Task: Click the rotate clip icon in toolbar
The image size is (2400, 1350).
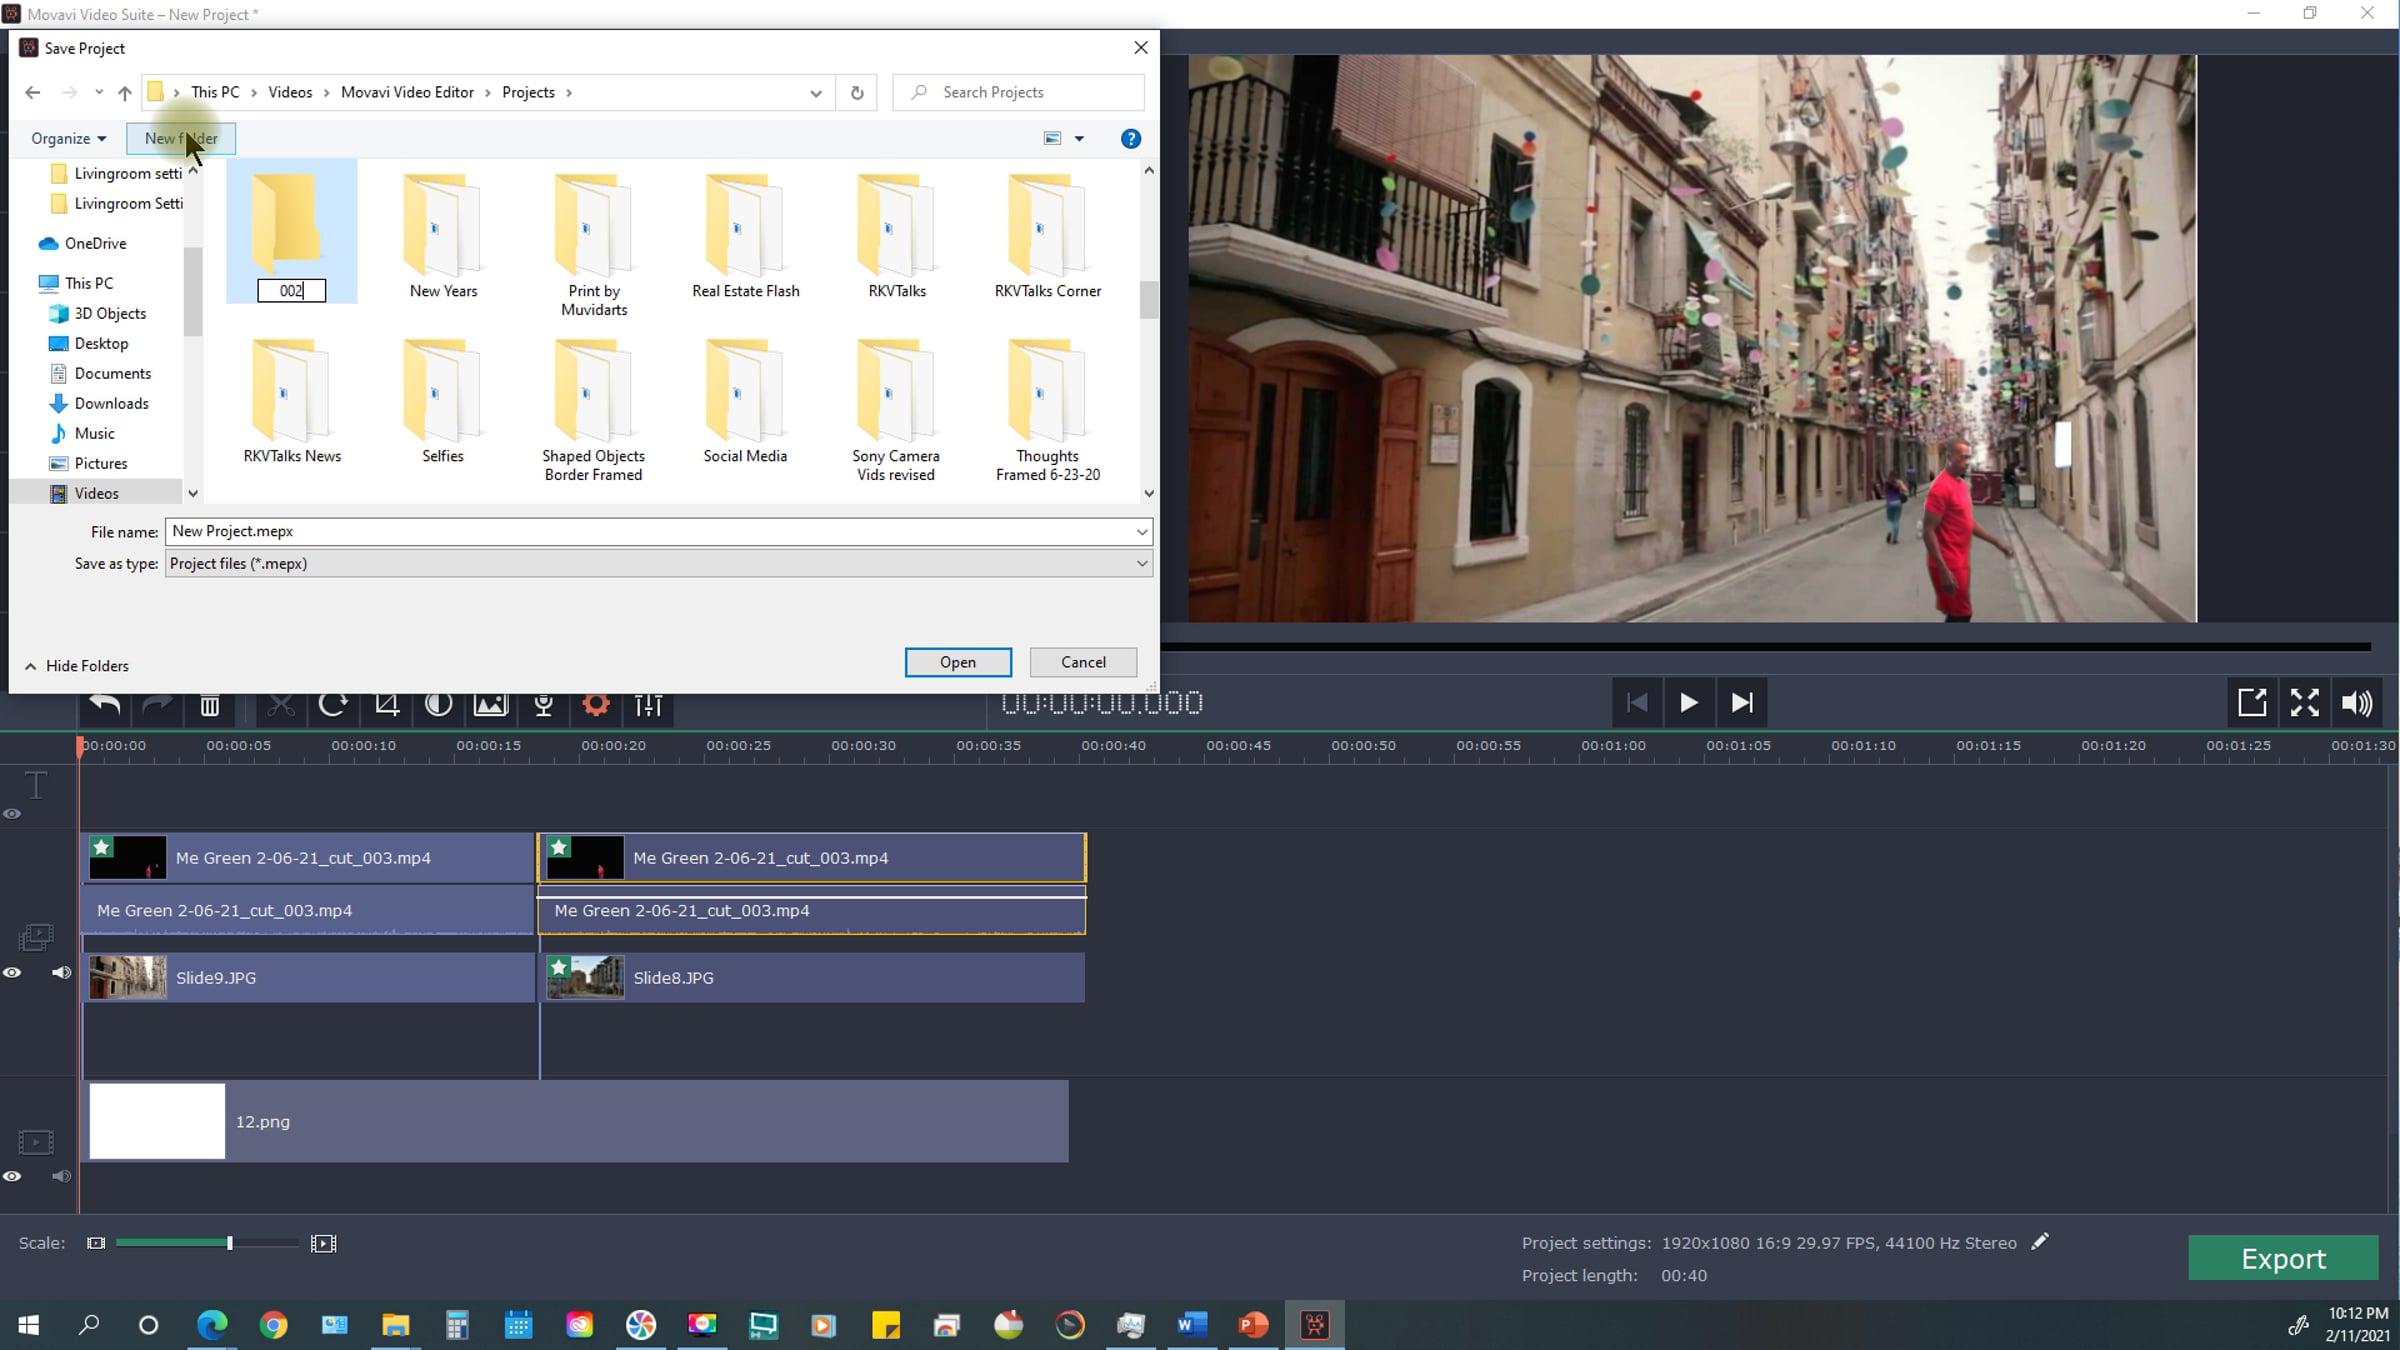Action: click(333, 705)
